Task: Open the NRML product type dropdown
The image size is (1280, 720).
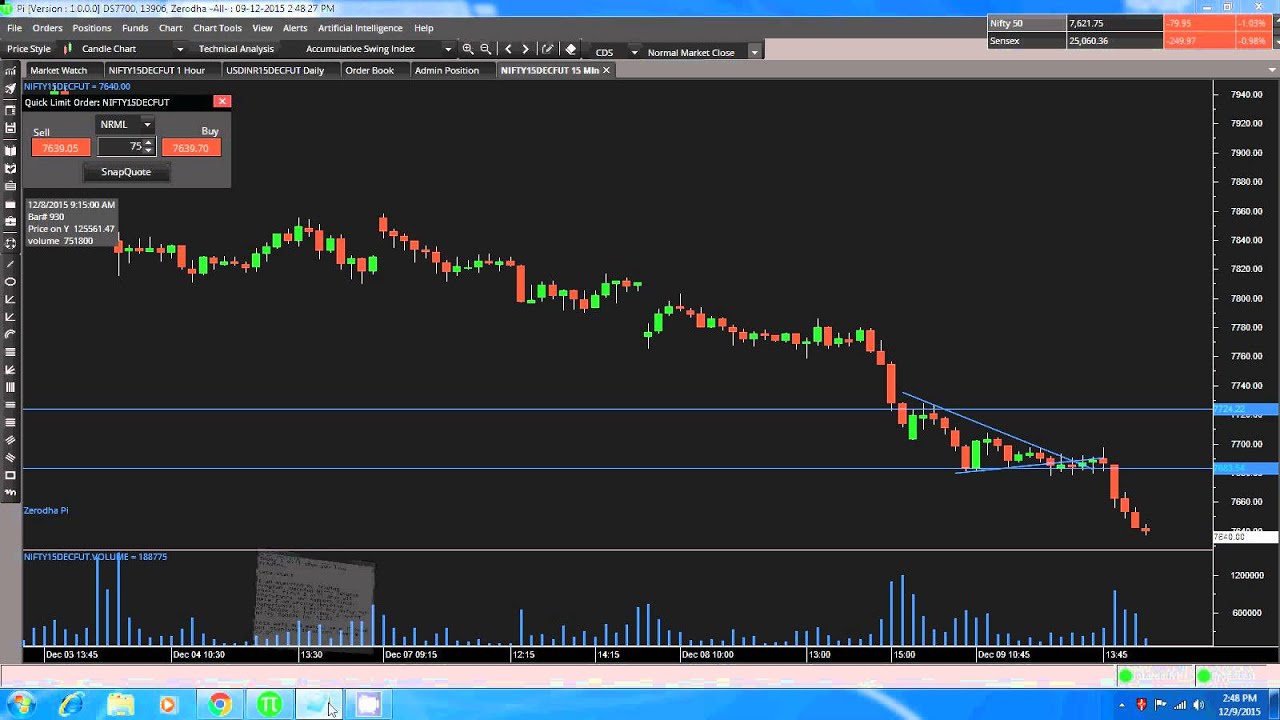Action: click(146, 125)
